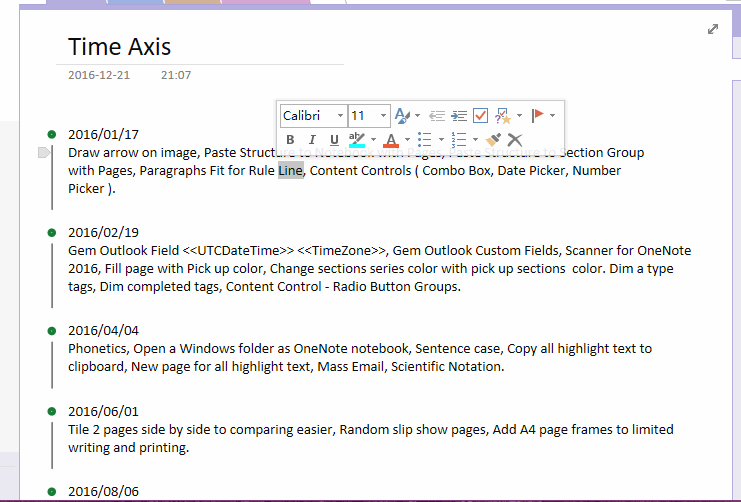741x502 pixels.
Task: Toggle bold formatting in mini toolbar
Action: [x=291, y=140]
